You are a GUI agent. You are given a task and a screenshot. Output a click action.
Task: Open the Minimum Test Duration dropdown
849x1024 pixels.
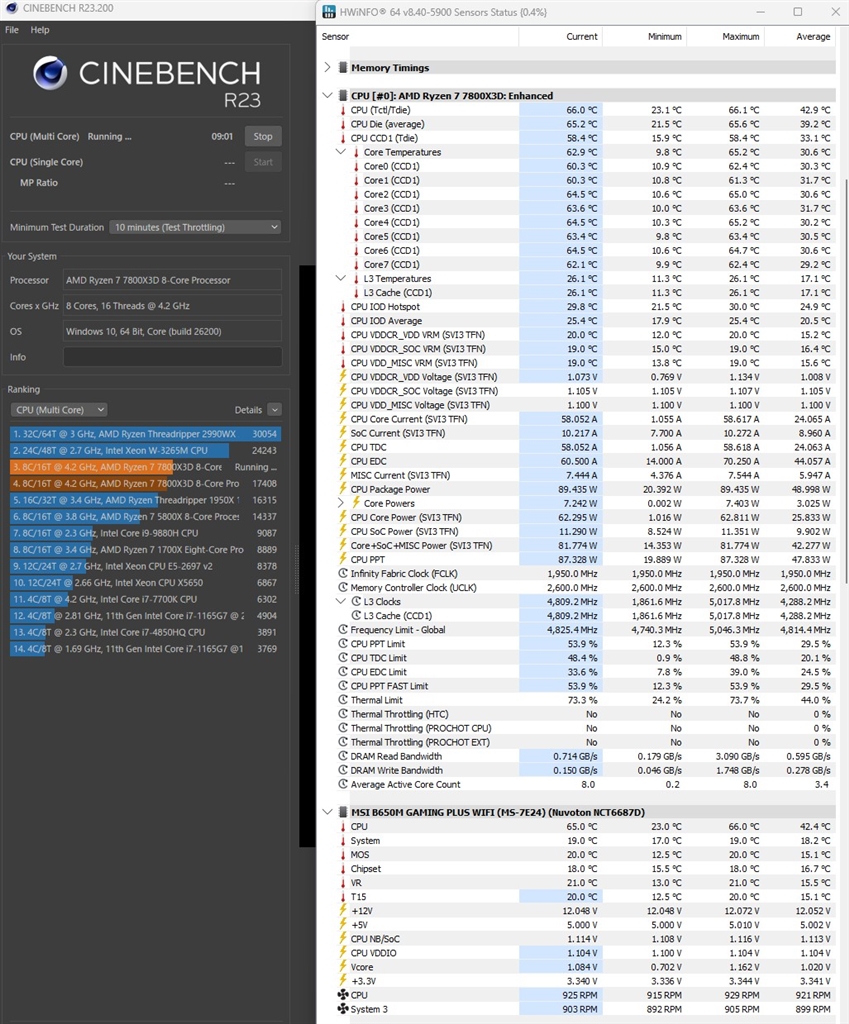pos(195,227)
